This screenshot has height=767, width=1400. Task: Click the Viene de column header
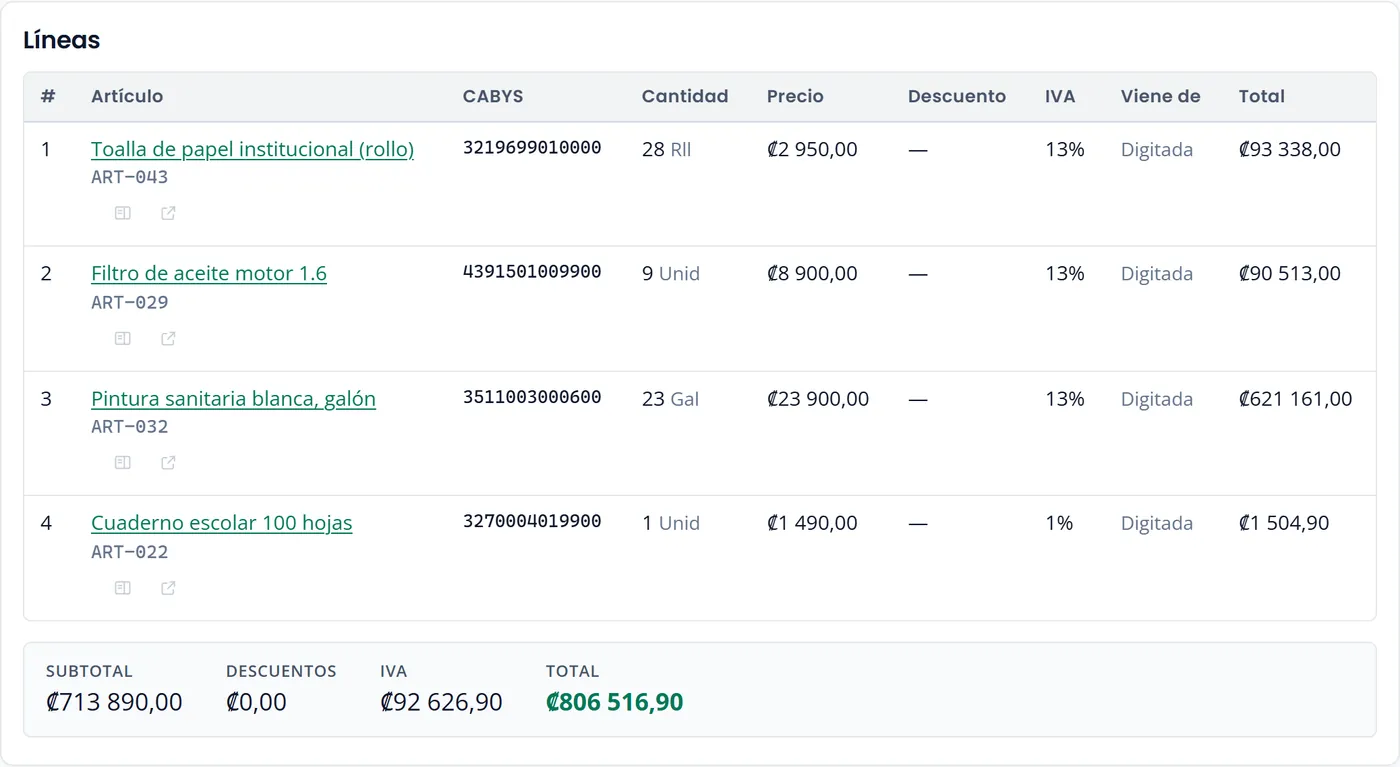coord(1160,96)
